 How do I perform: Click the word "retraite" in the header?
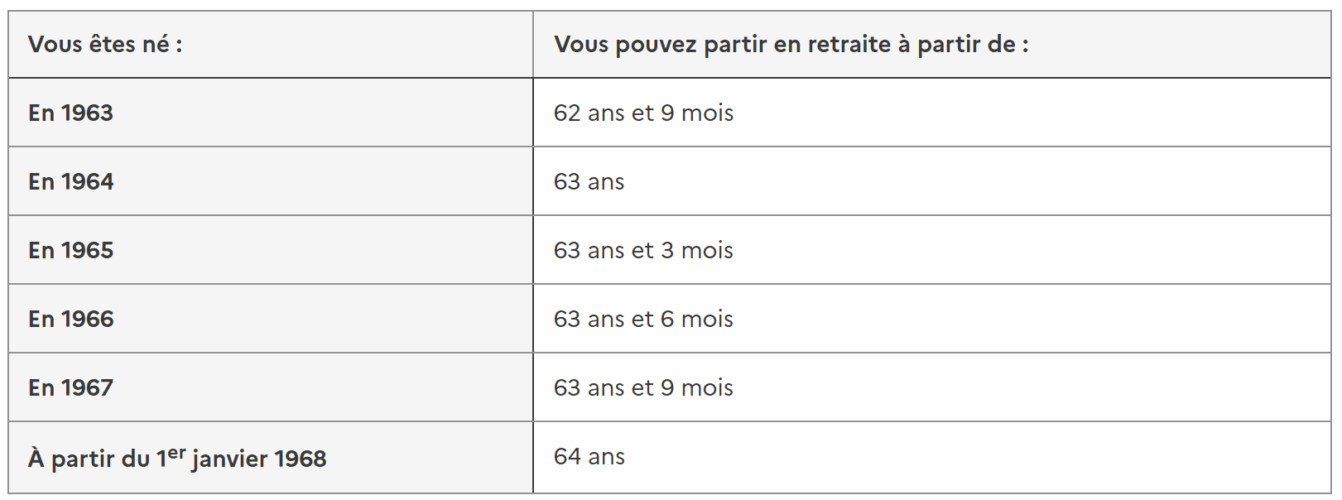click(x=843, y=46)
